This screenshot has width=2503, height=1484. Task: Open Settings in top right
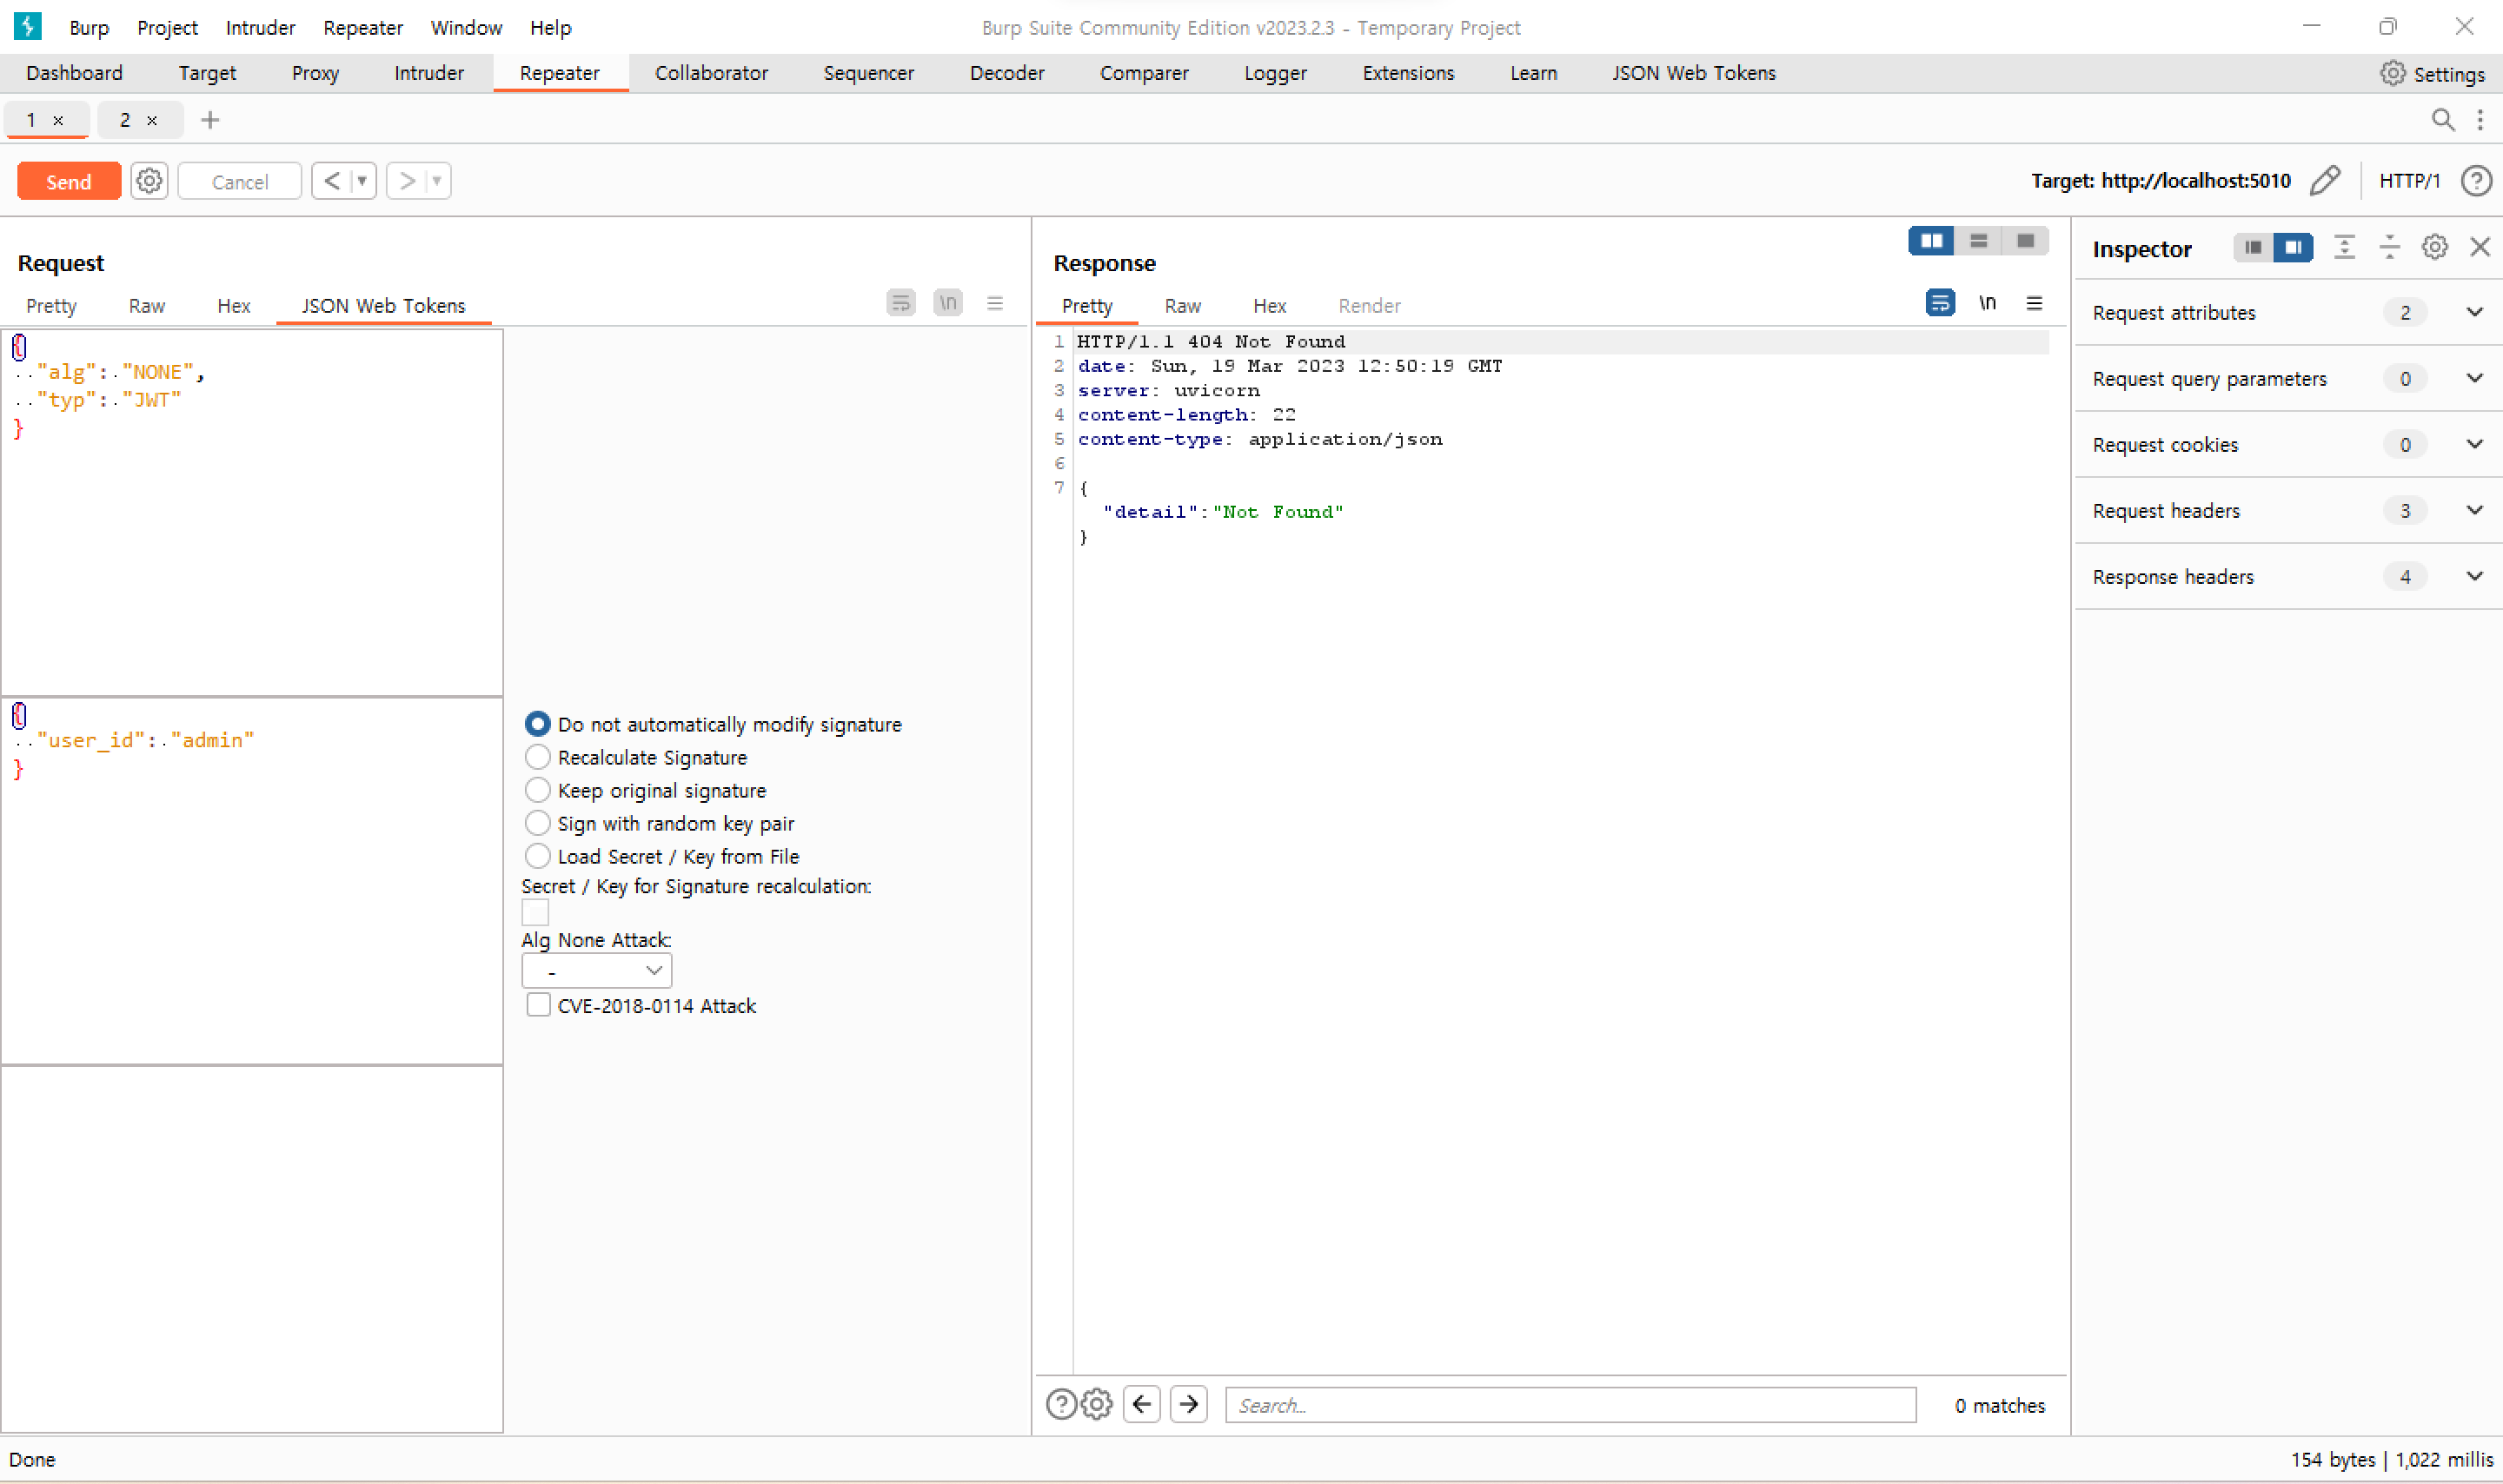(x=2432, y=73)
